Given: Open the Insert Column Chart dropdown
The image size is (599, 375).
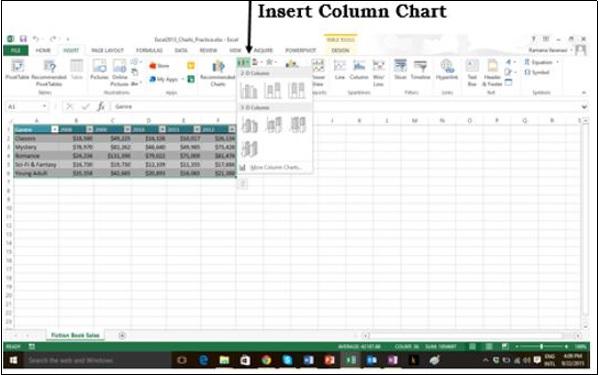Looking at the screenshot, I should tap(243, 62).
